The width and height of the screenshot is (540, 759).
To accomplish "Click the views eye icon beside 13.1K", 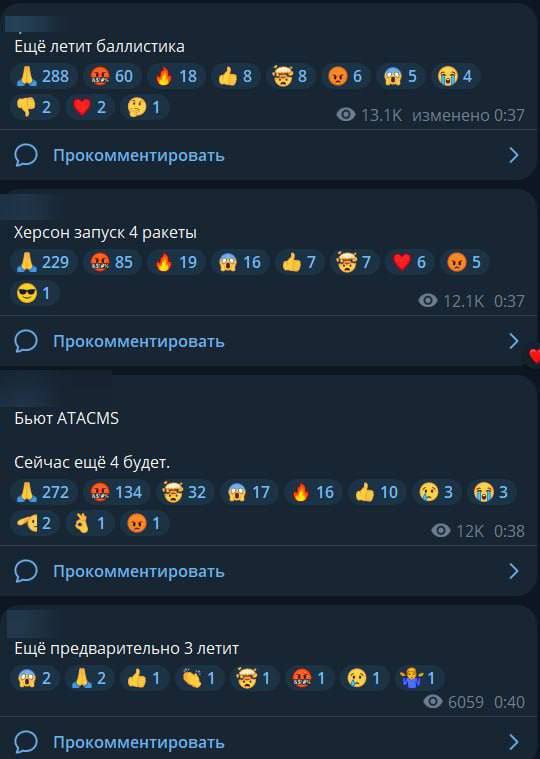I will coord(345,115).
